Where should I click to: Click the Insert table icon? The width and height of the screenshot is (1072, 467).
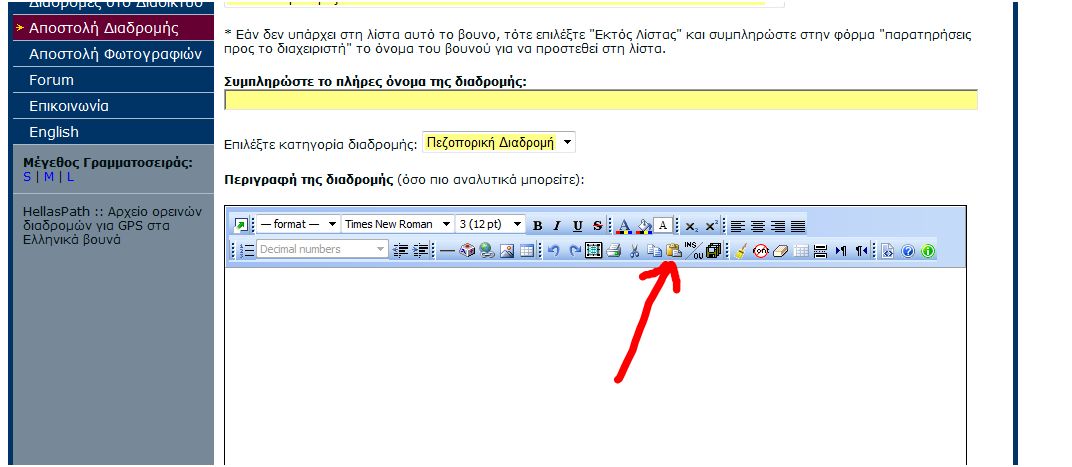click(527, 251)
